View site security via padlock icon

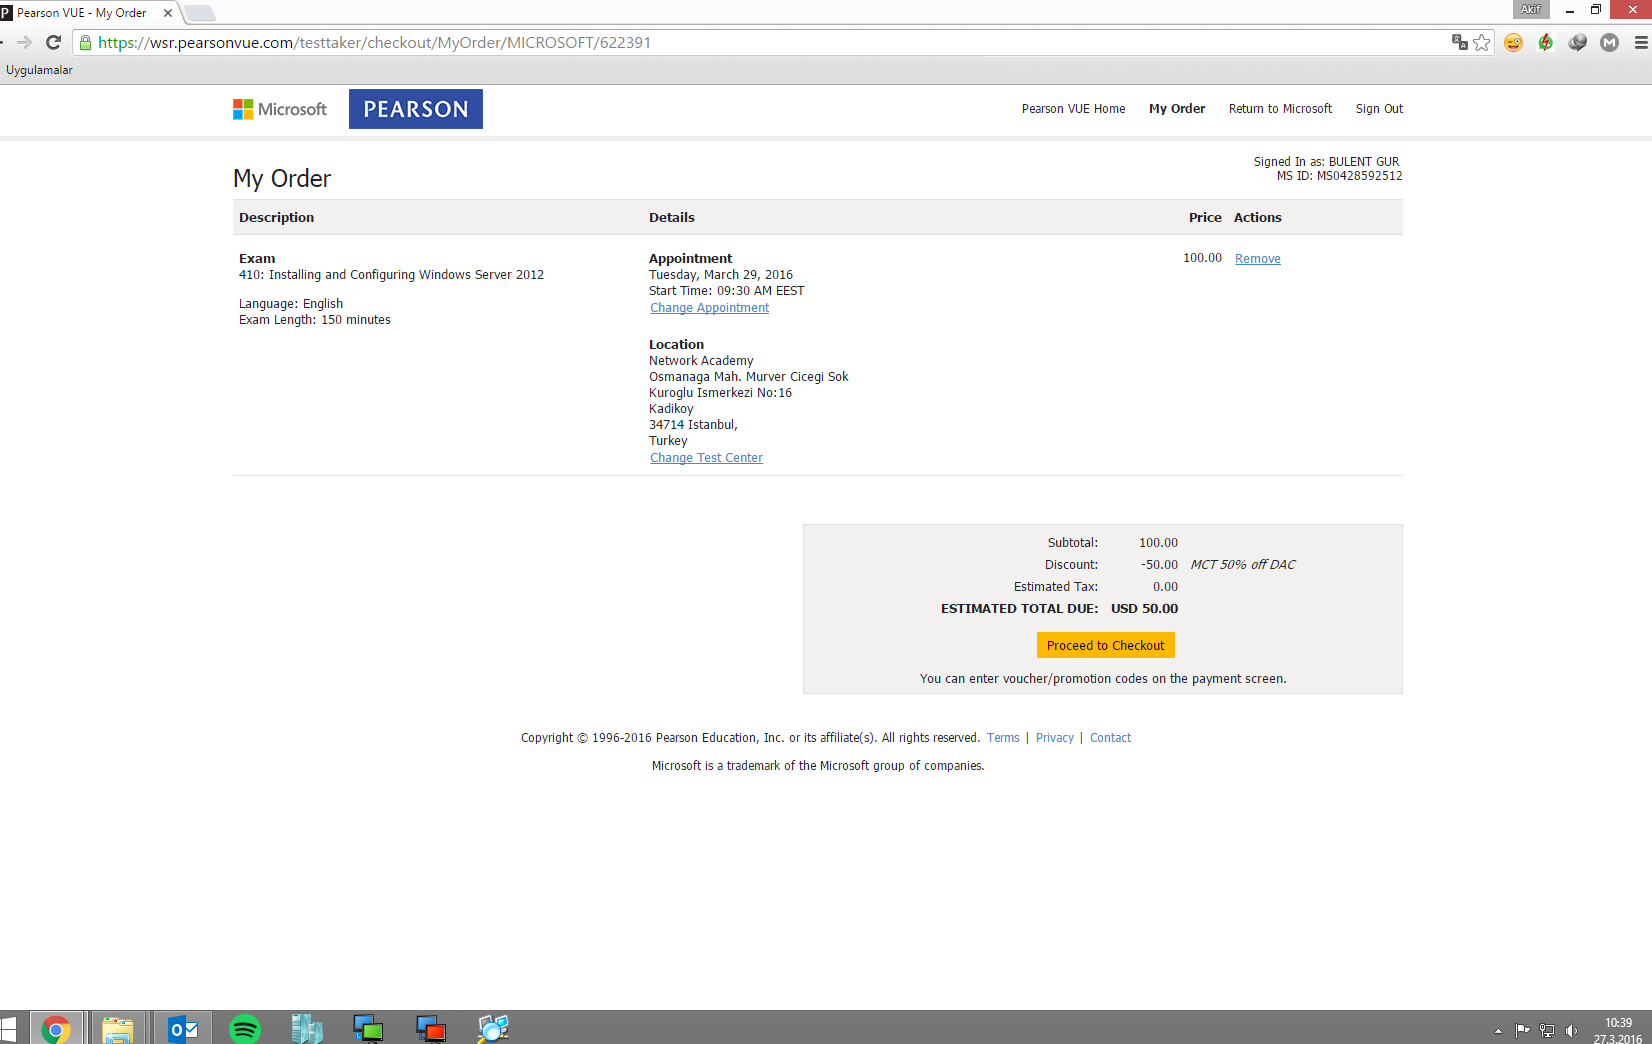[85, 42]
